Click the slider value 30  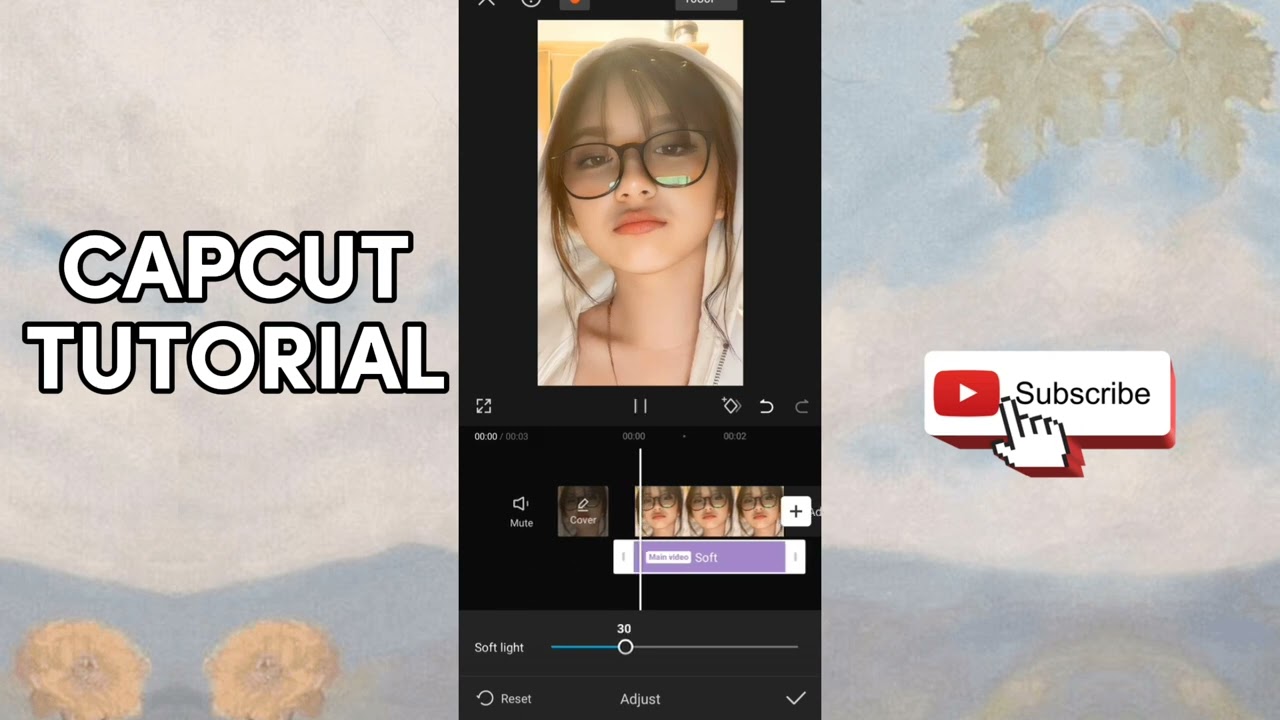pos(624,628)
